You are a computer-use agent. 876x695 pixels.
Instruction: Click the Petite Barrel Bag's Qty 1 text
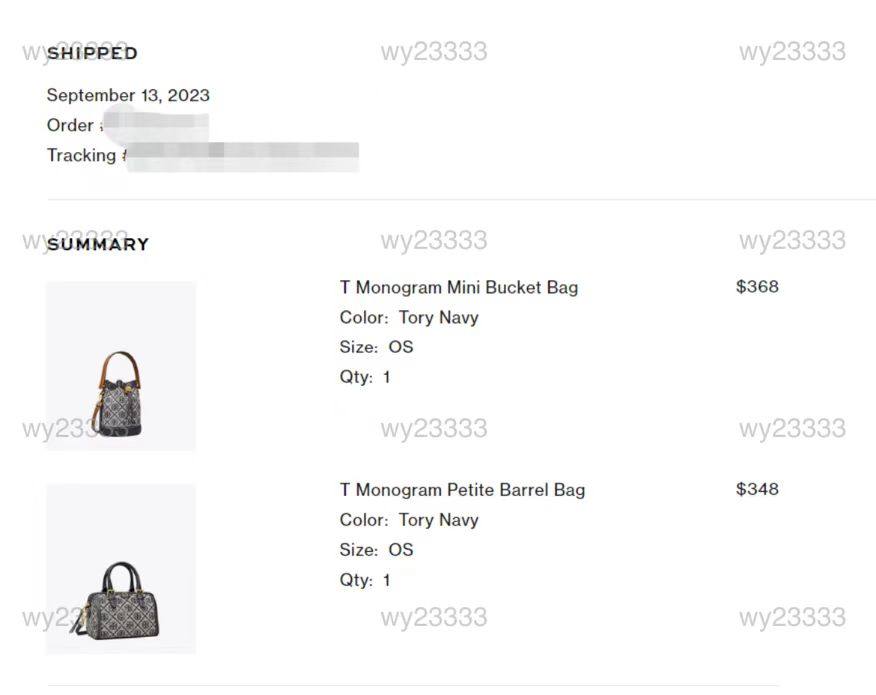[365, 580]
